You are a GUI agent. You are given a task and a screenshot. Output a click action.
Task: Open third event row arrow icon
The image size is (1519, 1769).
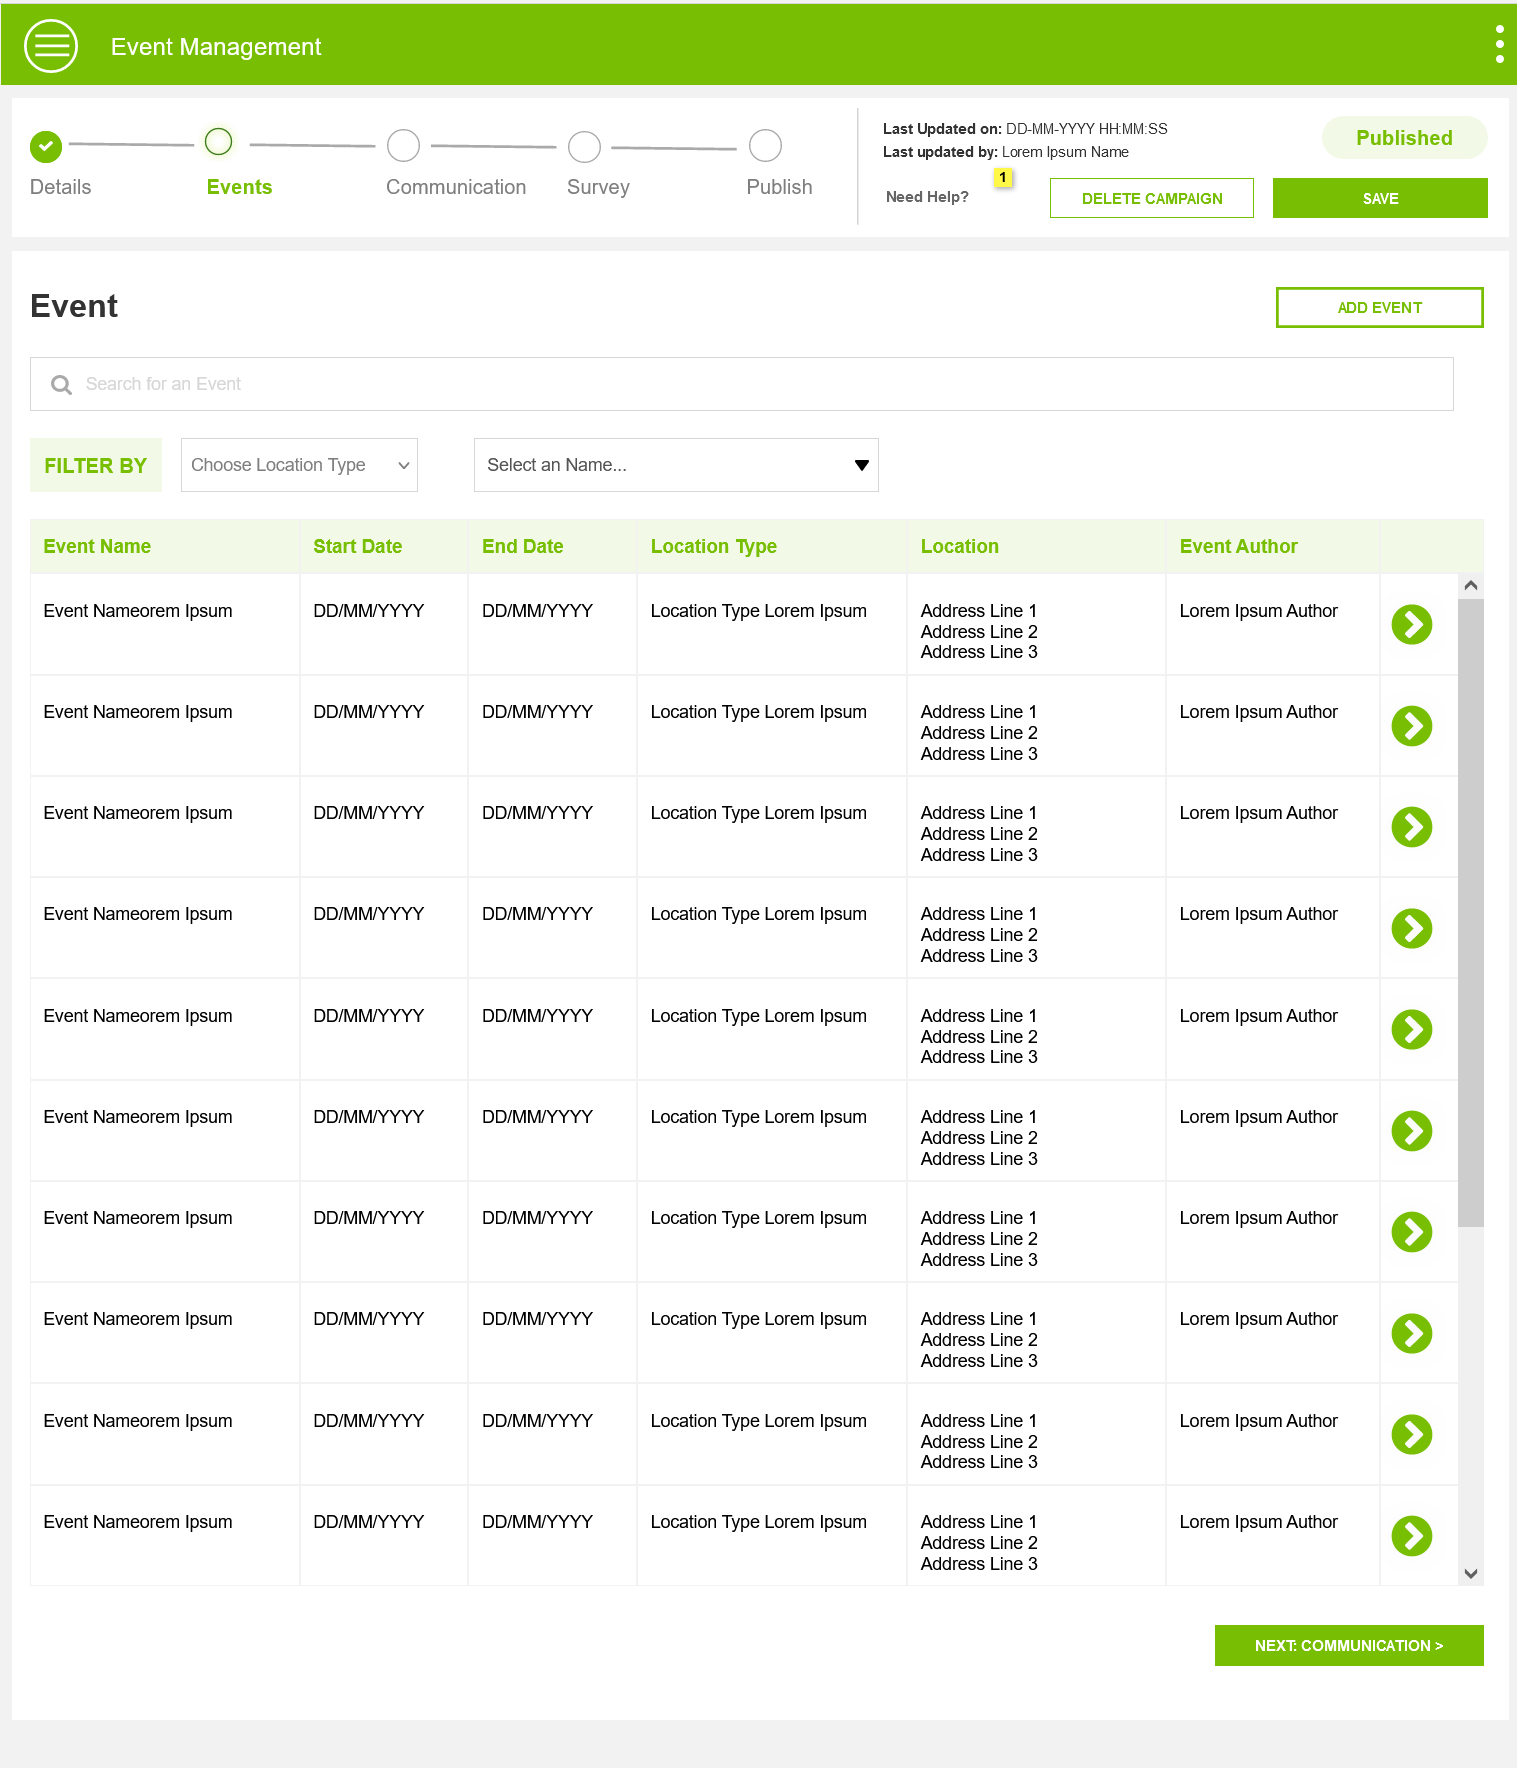pyautogui.click(x=1411, y=827)
